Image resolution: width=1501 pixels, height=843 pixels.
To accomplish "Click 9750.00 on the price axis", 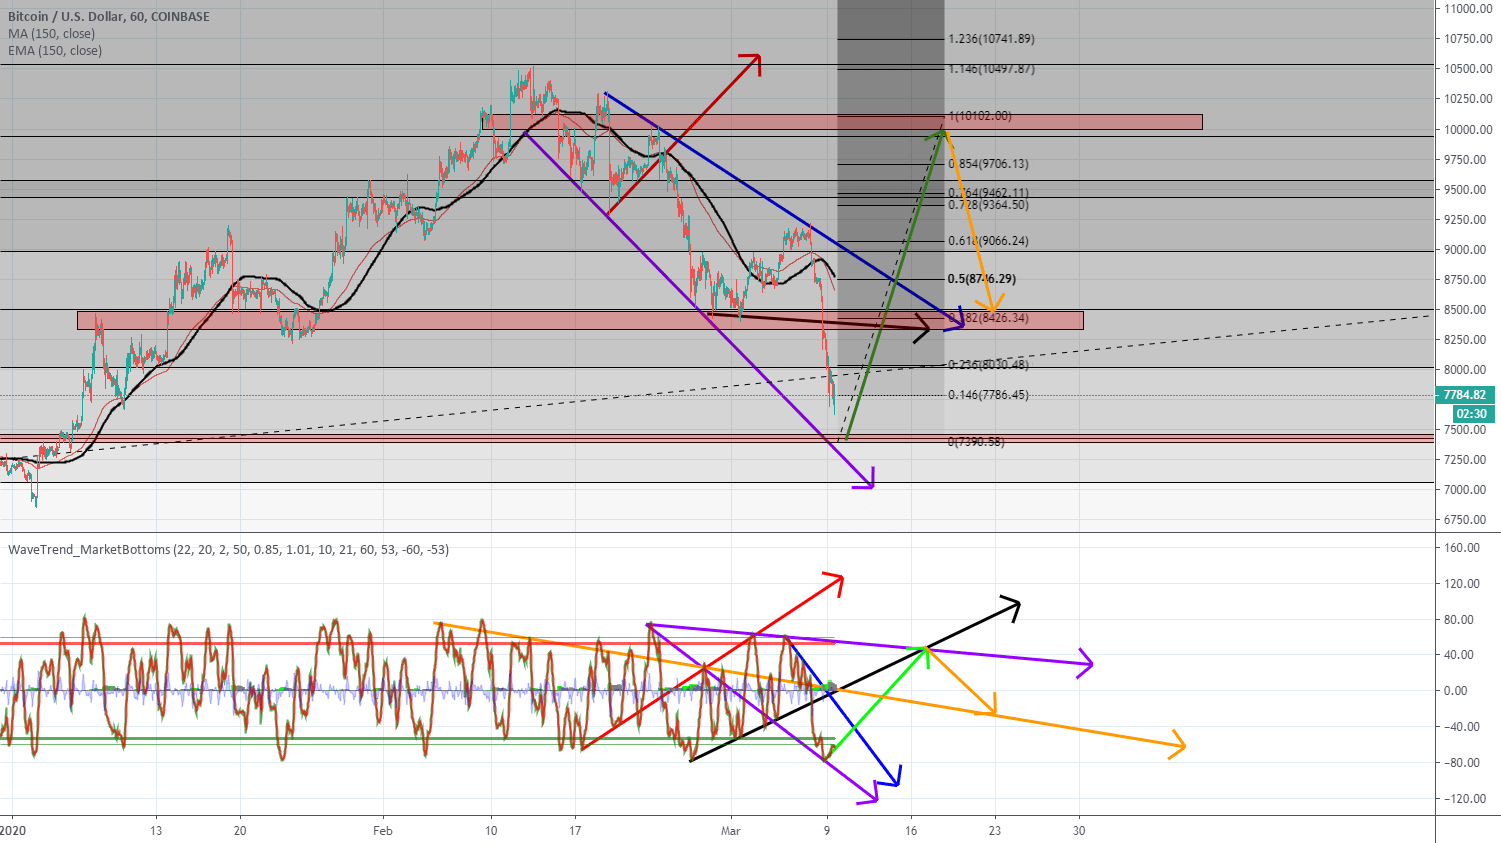I will 1466,160.
